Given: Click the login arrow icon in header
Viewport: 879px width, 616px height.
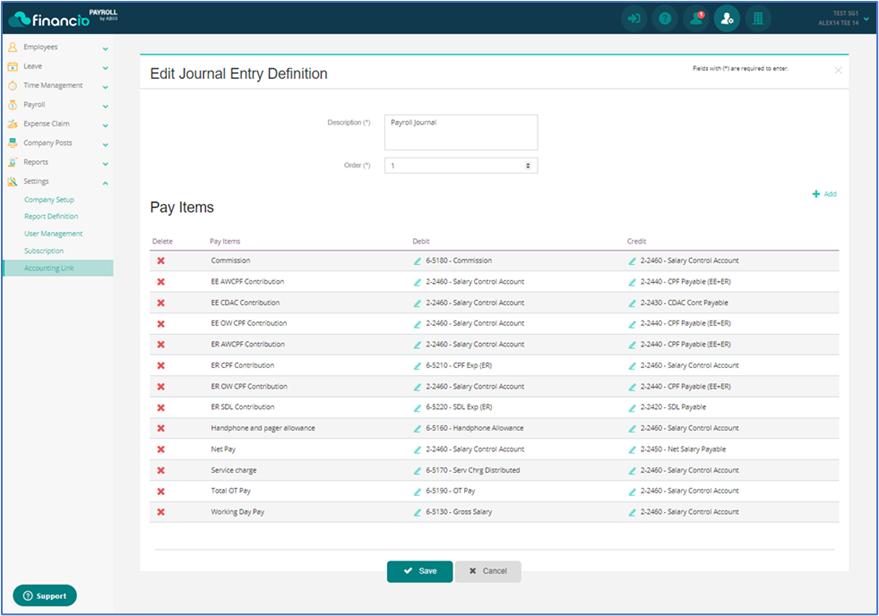Looking at the screenshot, I should (x=633, y=18).
